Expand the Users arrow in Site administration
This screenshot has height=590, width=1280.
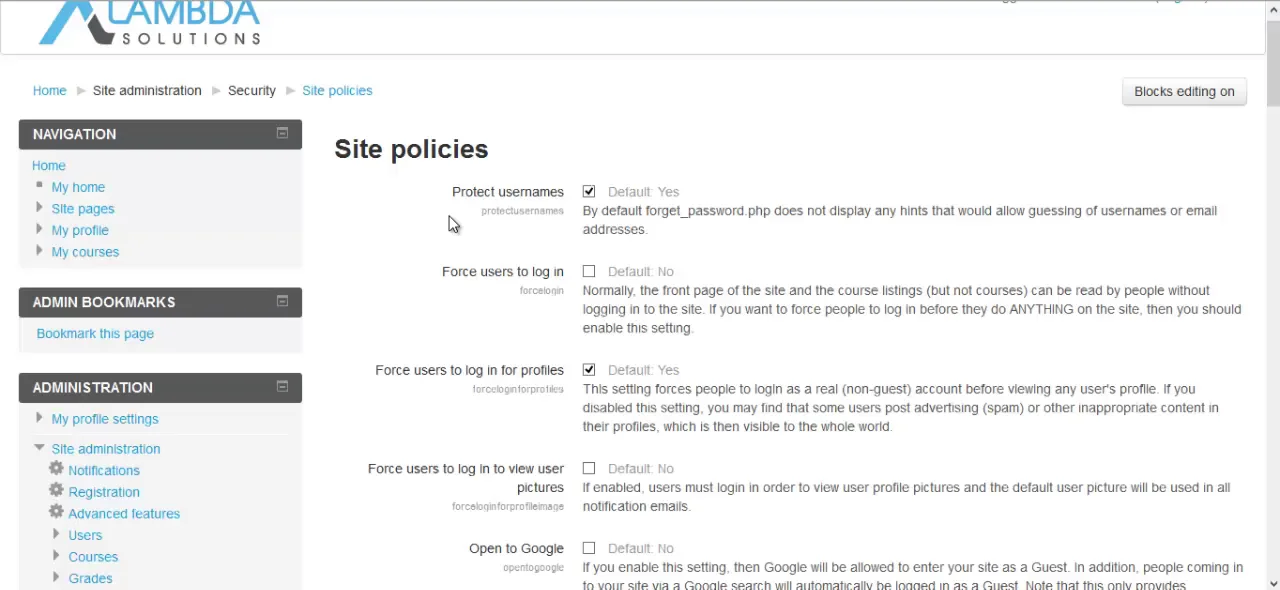pos(56,534)
